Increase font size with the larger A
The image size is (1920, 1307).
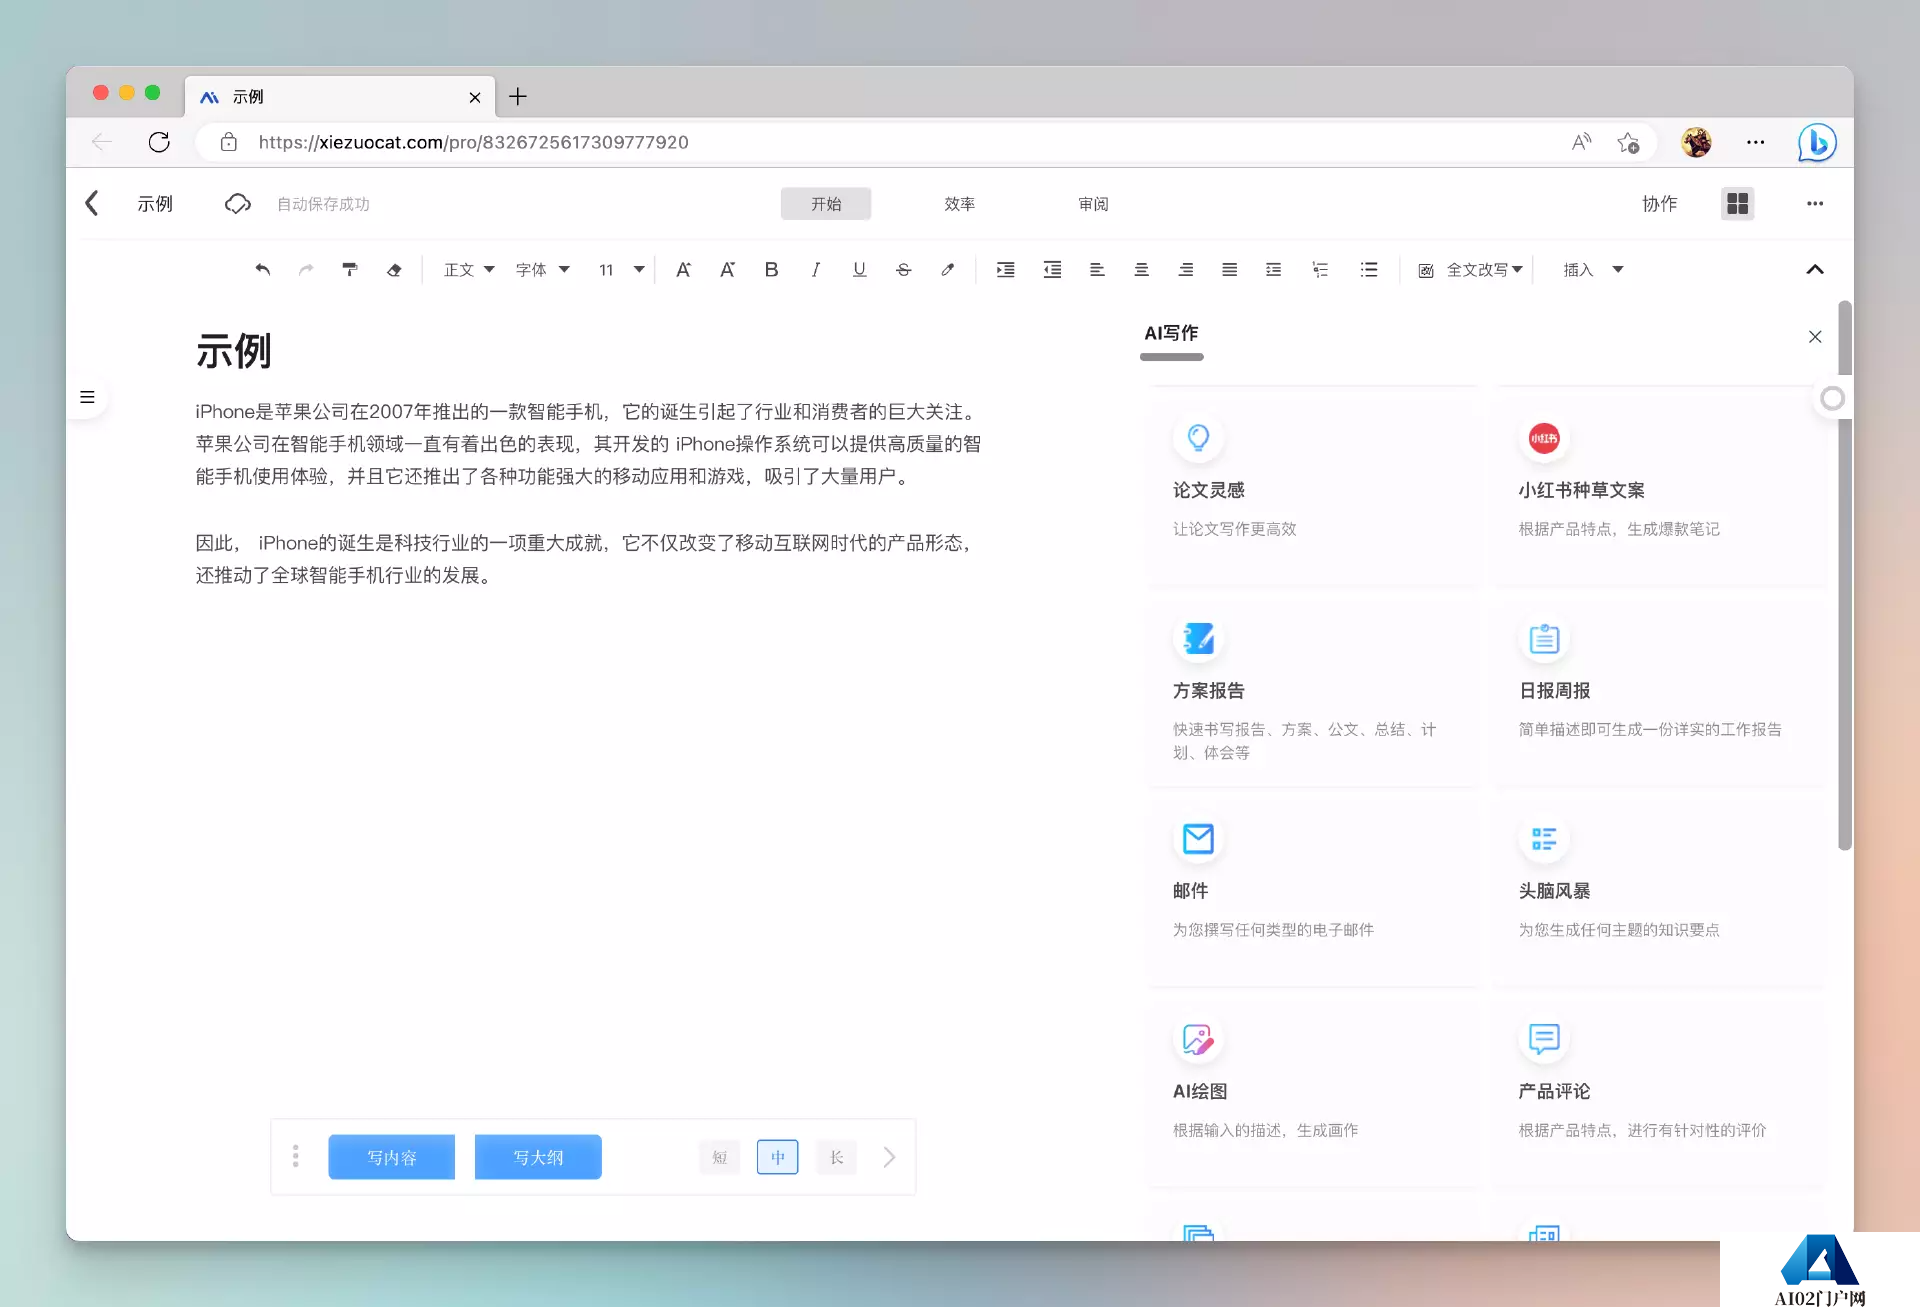coord(683,269)
